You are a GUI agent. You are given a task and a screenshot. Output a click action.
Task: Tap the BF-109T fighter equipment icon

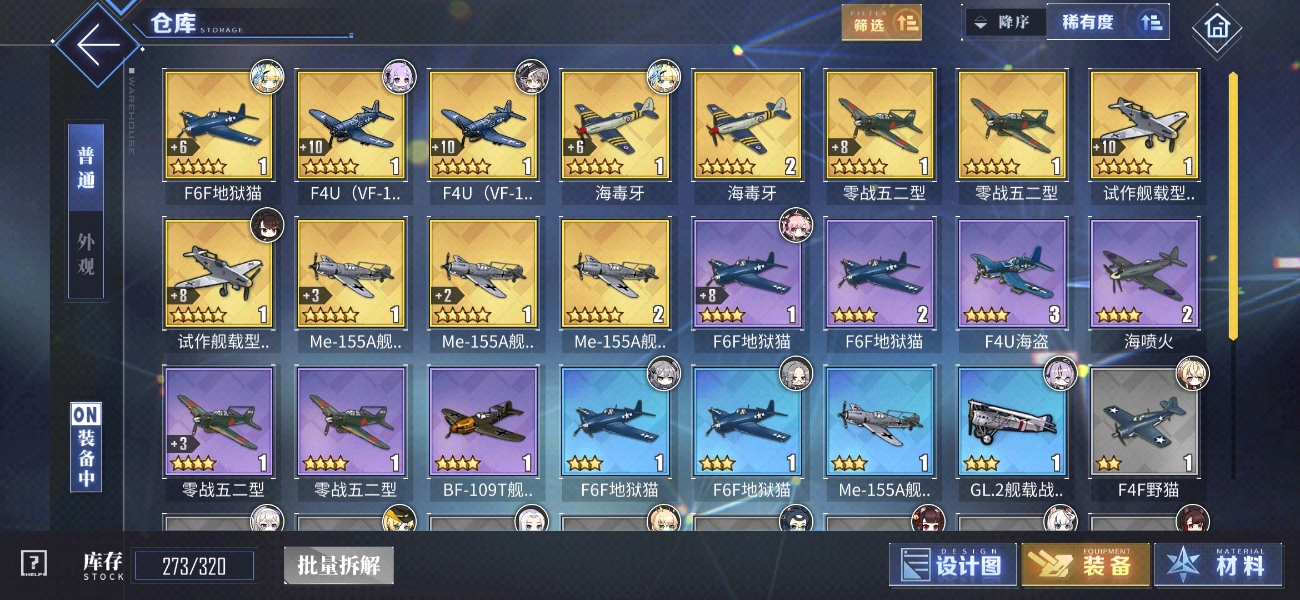pyautogui.click(x=483, y=422)
